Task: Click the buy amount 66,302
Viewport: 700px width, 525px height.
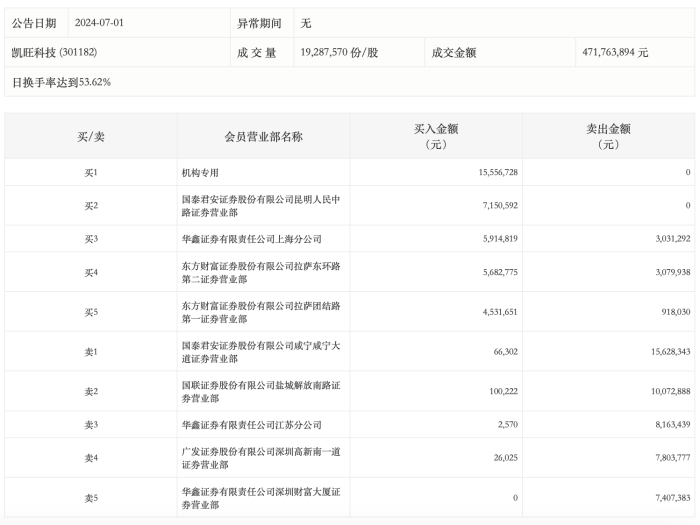Action: [x=506, y=351]
